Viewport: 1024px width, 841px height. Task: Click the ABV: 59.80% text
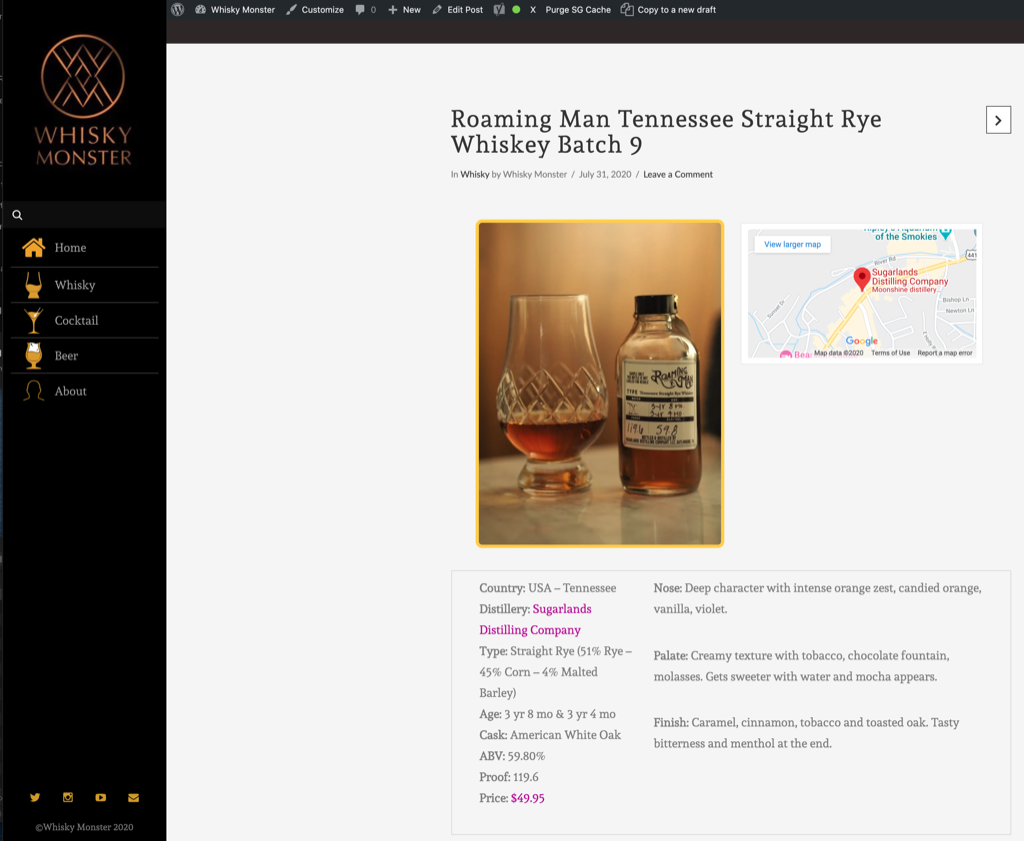[512, 756]
